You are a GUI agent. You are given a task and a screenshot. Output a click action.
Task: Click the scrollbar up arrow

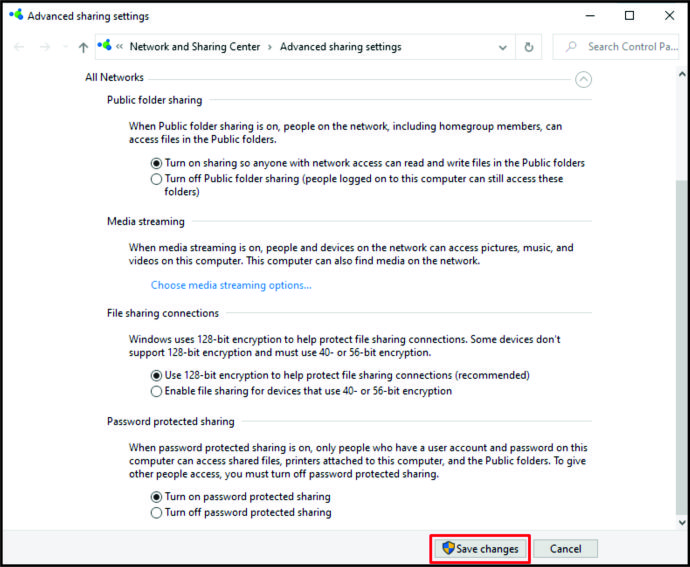coord(682,74)
